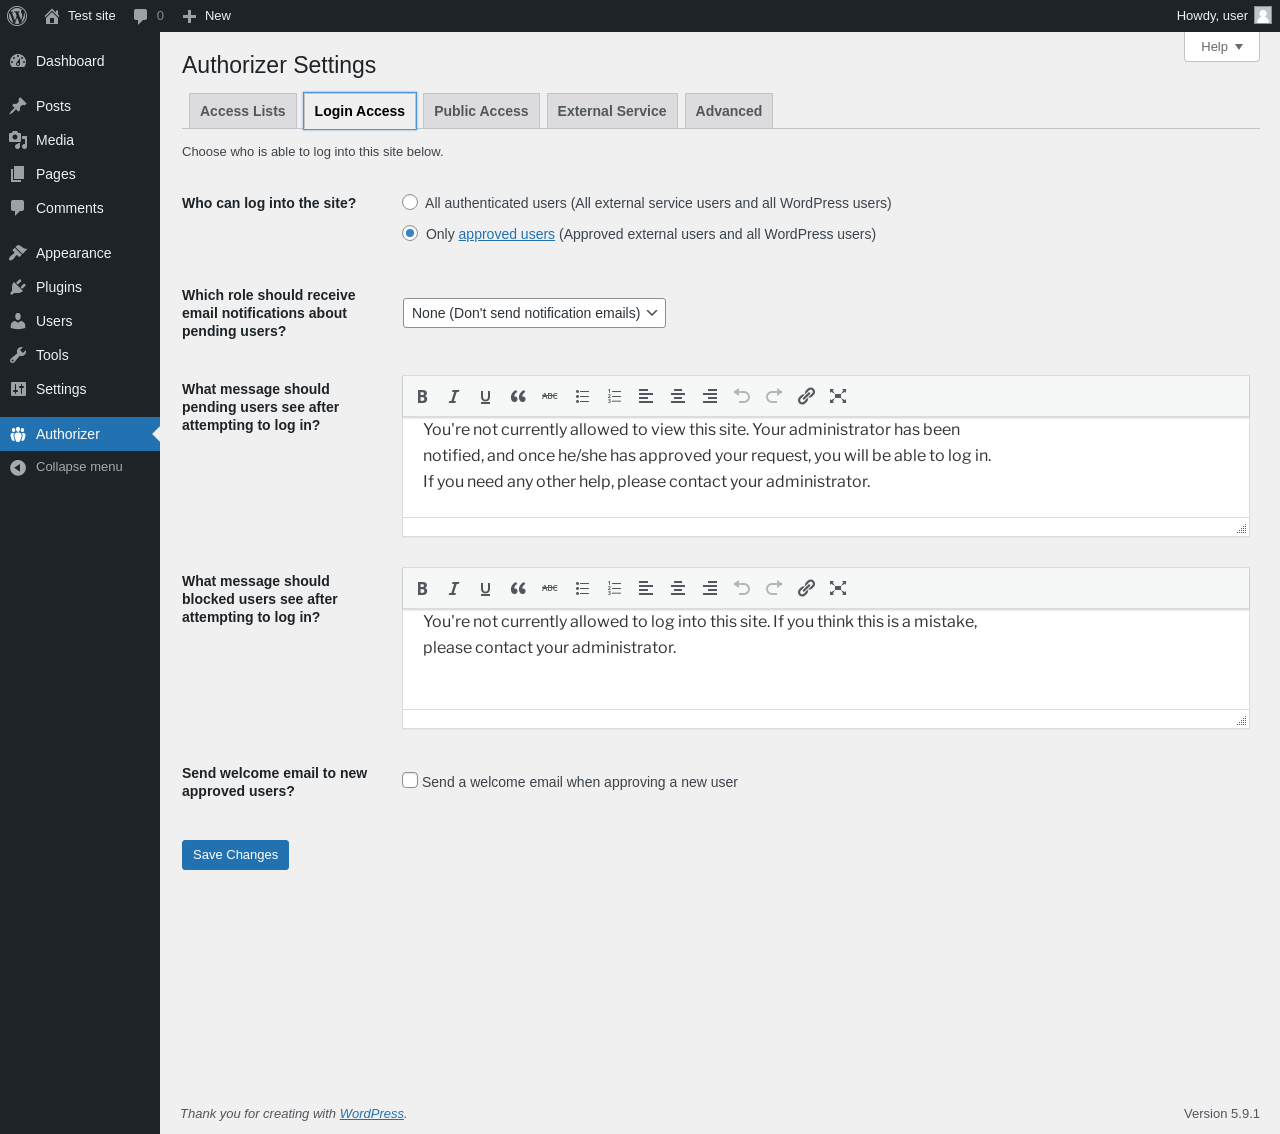Grab the pending users editor resize handle
Viewport: 1280px width, 1134px height.
pos(1241,528)
